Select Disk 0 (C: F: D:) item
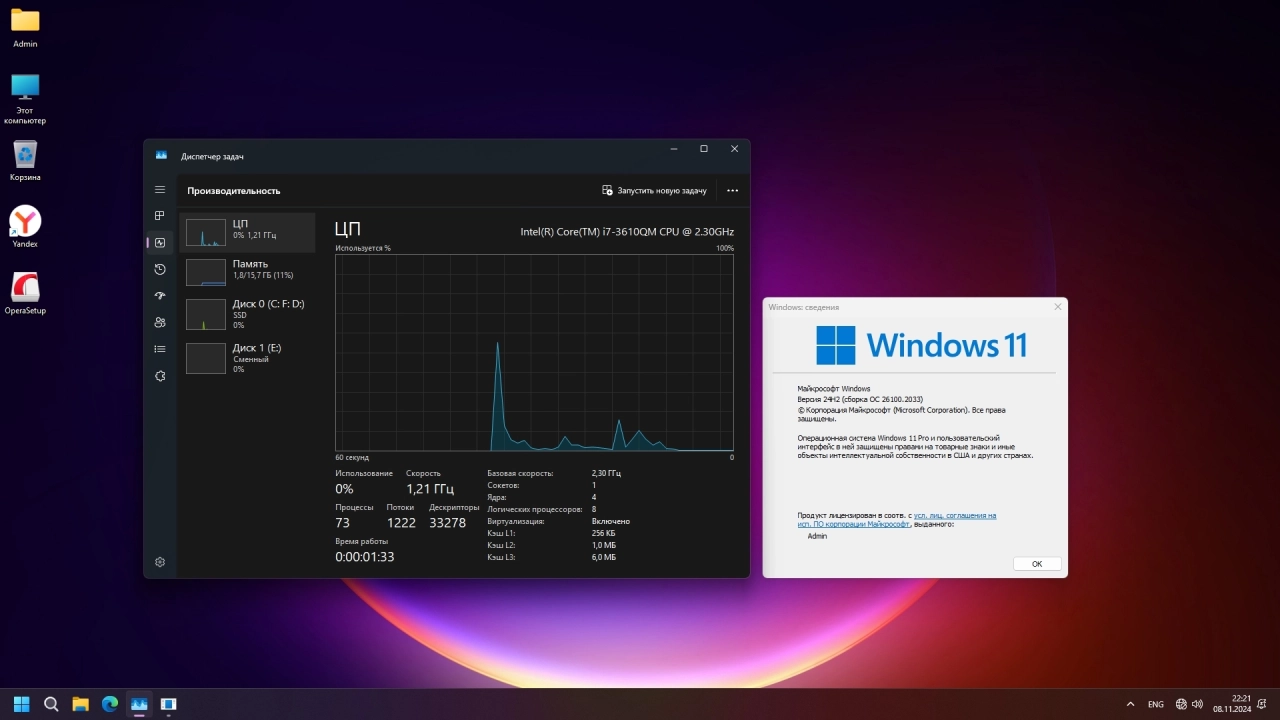The width and height of the screenshot is (1280, 720). 247,314
